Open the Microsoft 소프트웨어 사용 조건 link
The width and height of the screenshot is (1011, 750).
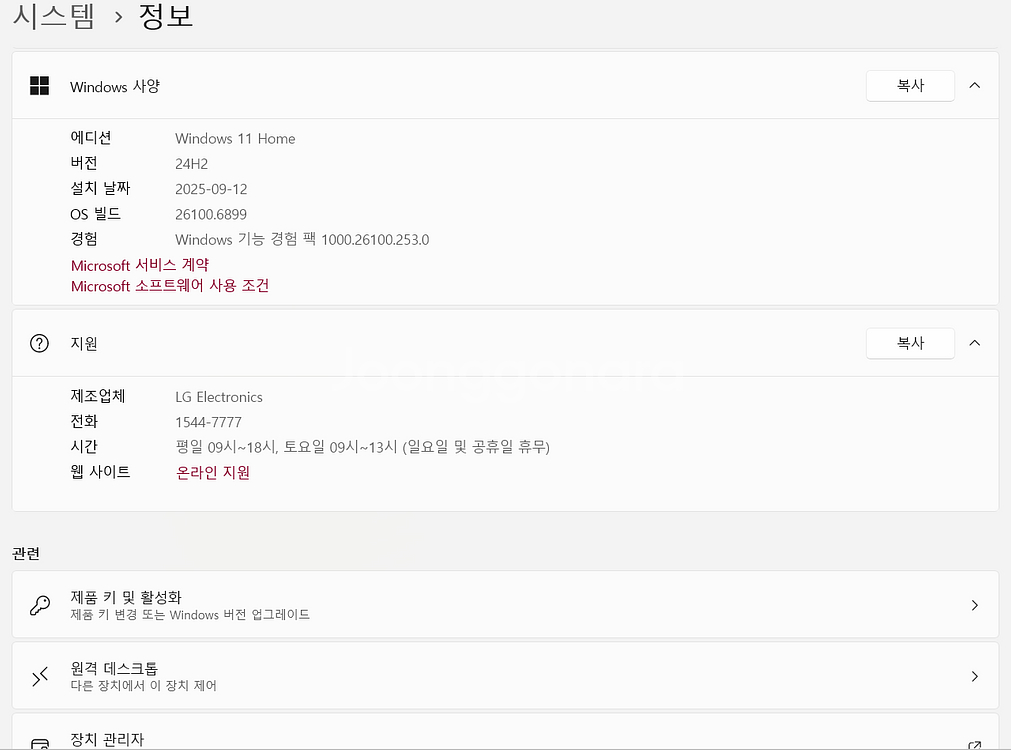click(170, 286)
